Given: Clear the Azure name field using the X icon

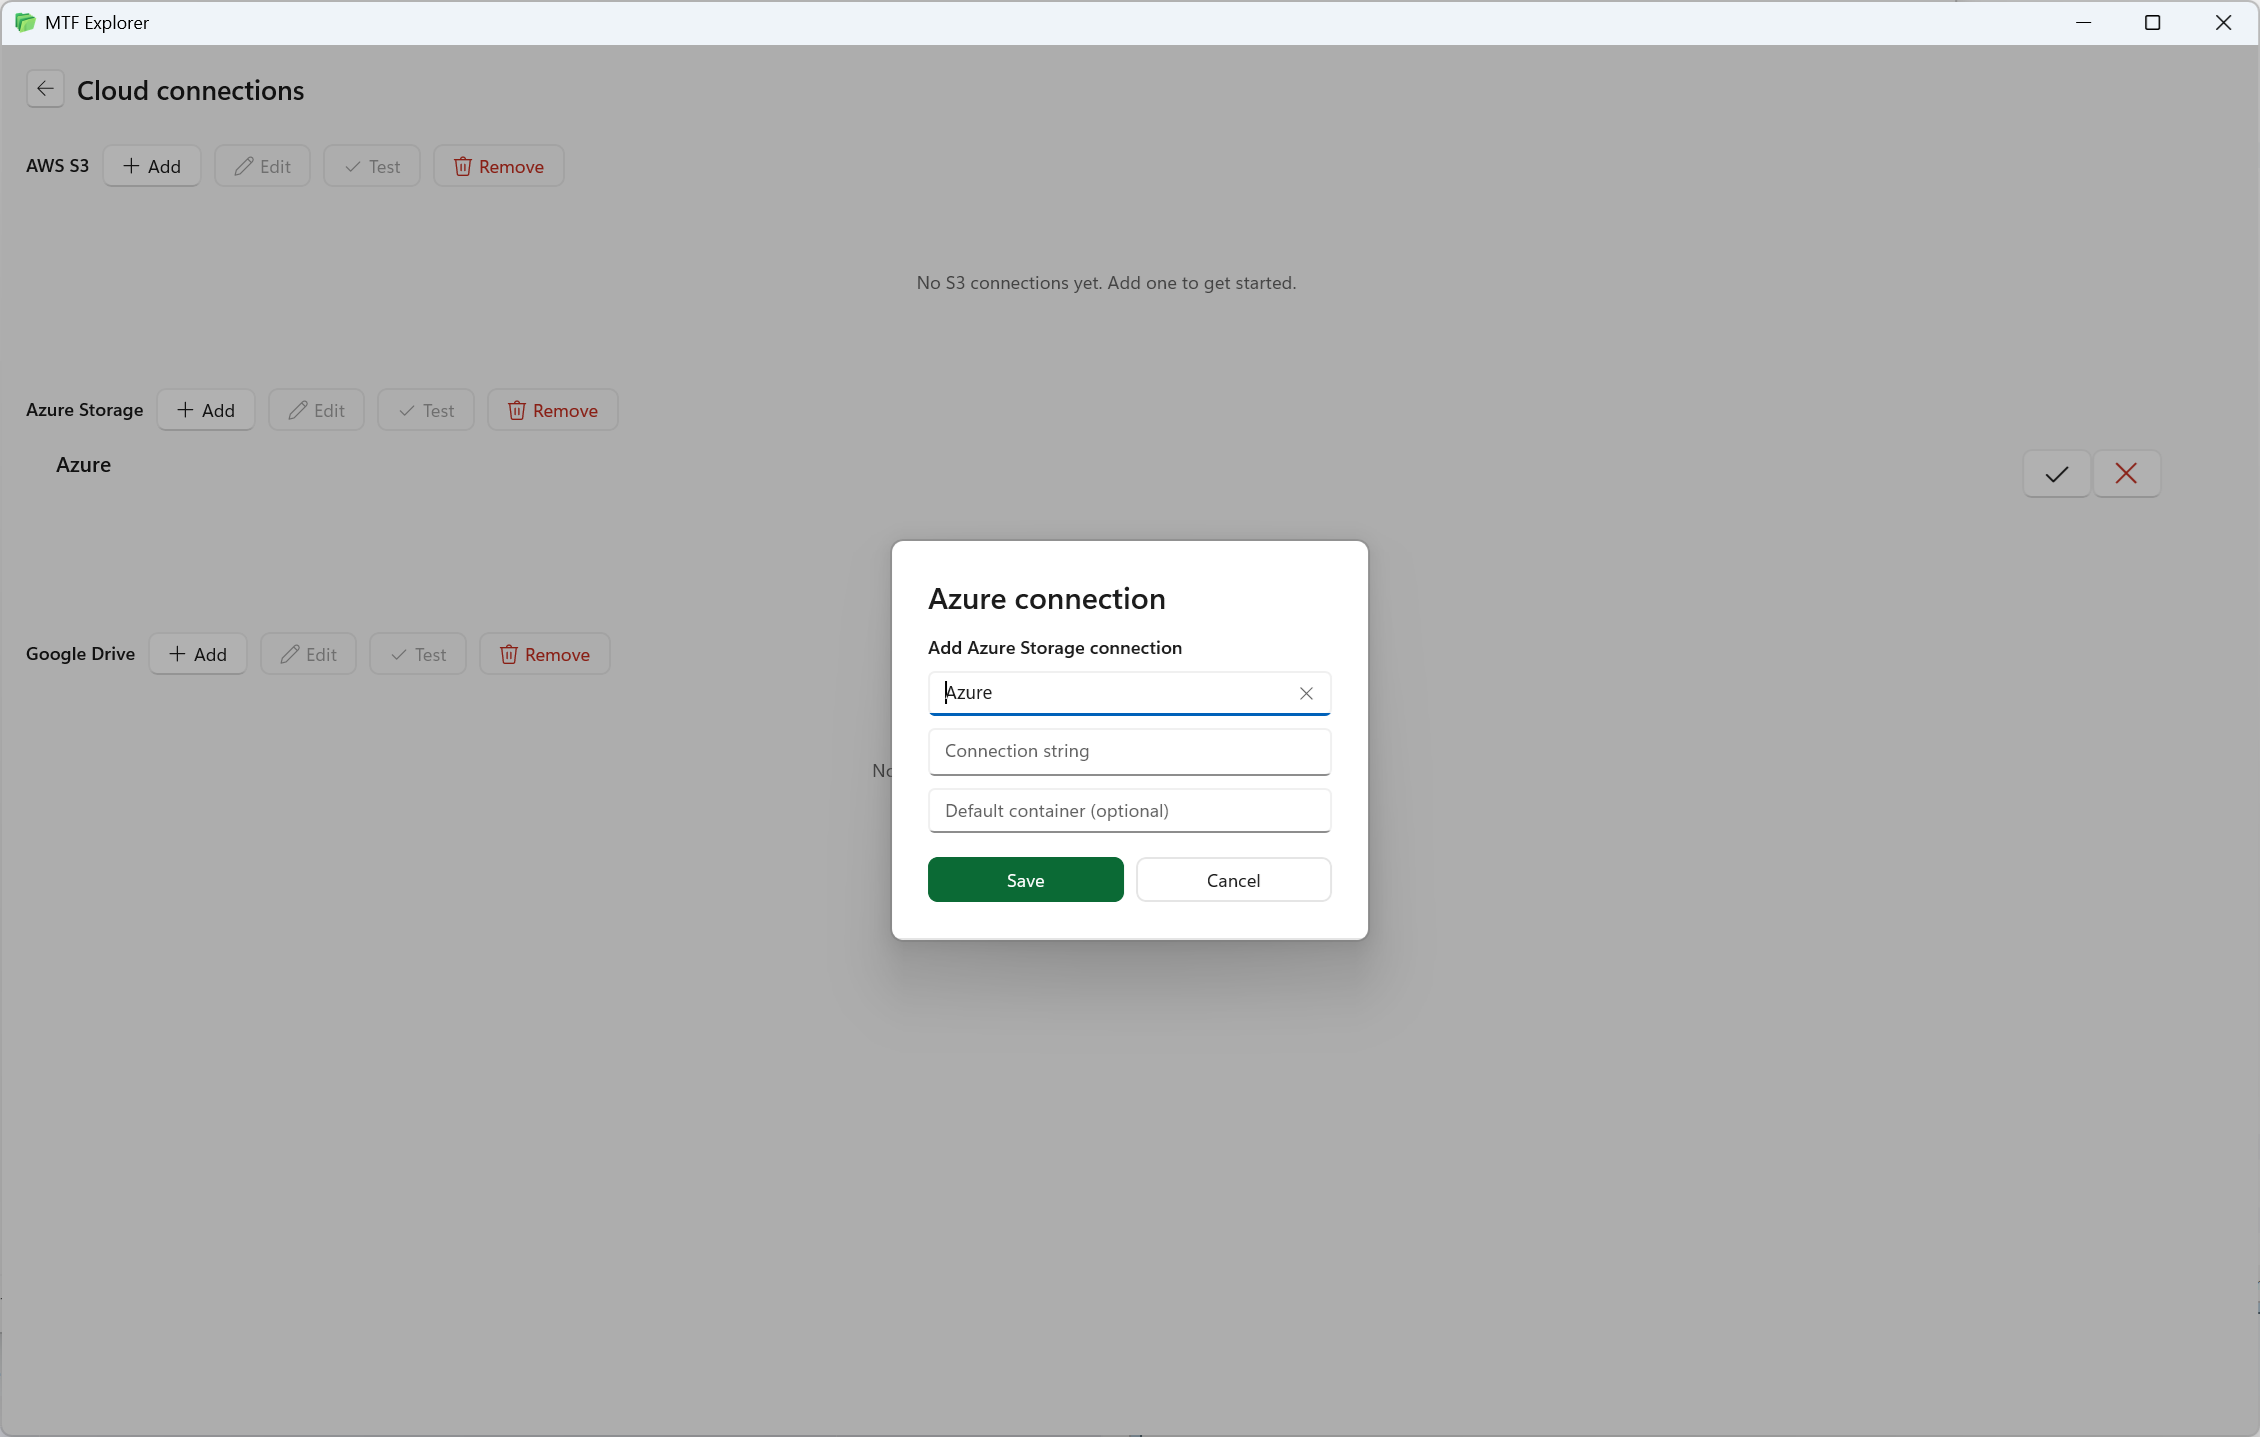Looking at the screenshot, I should 1306,692.
